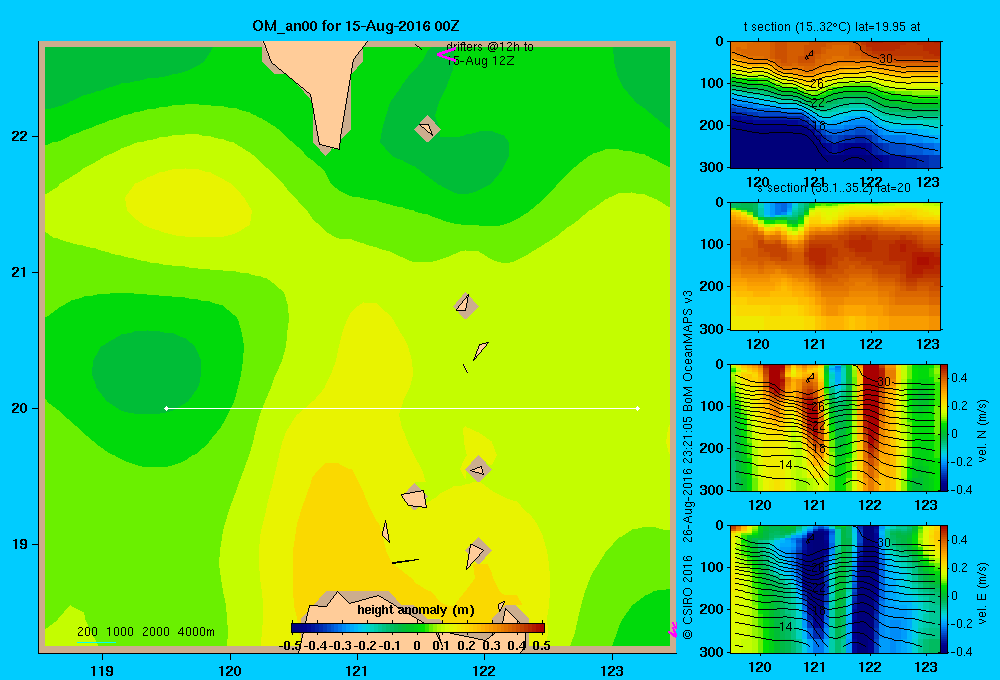Click depth label '300' on the salinity section axis

[x=712, y=329]
